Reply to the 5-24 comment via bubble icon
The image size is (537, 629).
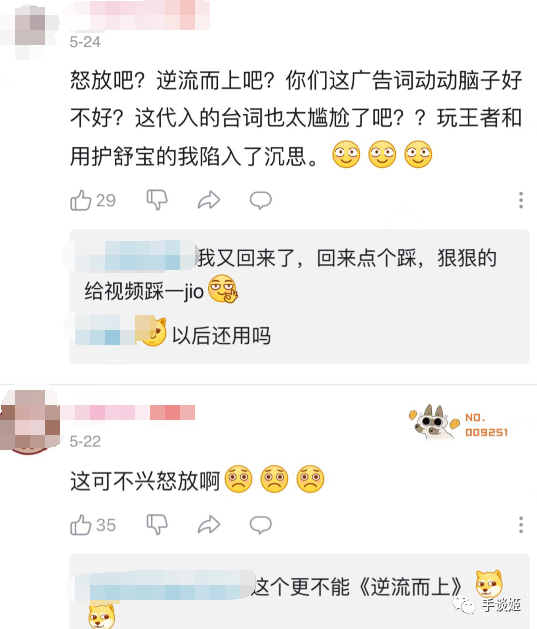(x=261, y=200)
